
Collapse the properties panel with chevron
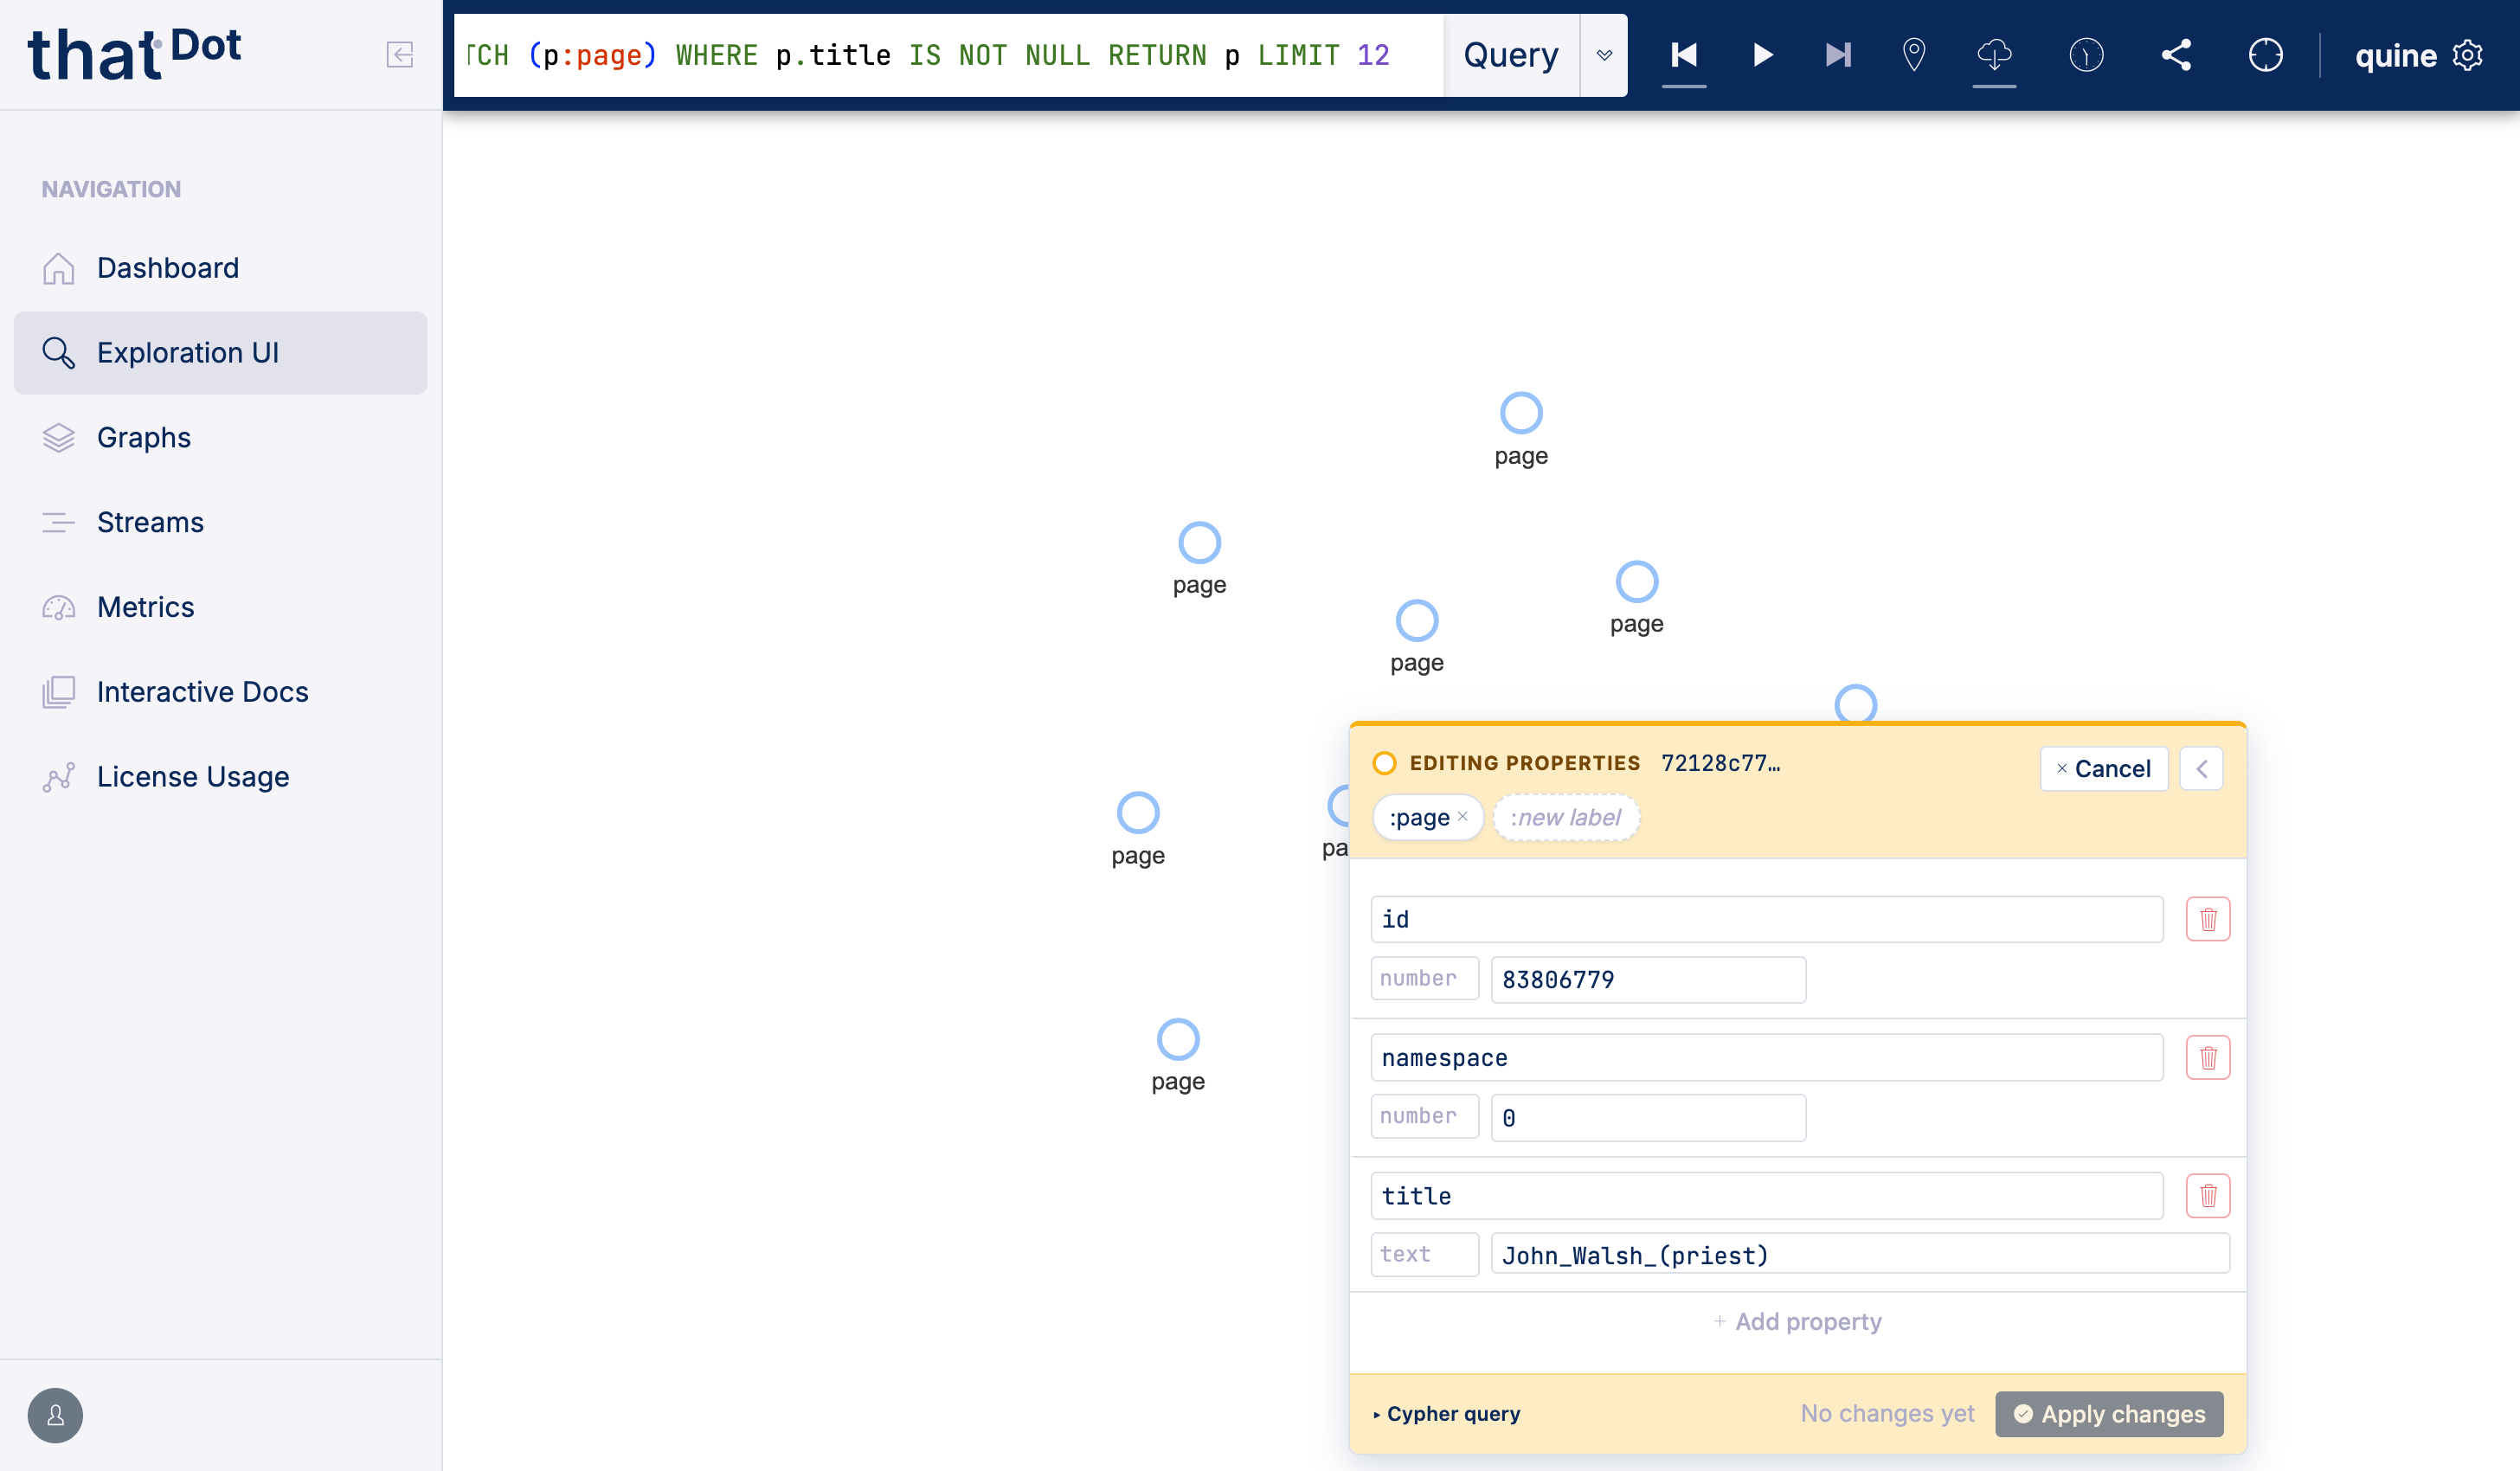click(x=2201, y=769)
